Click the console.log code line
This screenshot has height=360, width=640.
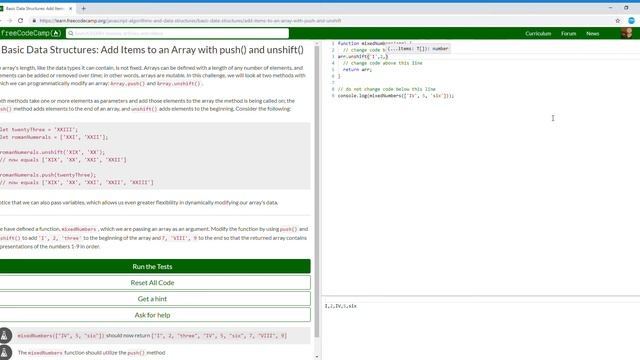(x=396, y=96)
